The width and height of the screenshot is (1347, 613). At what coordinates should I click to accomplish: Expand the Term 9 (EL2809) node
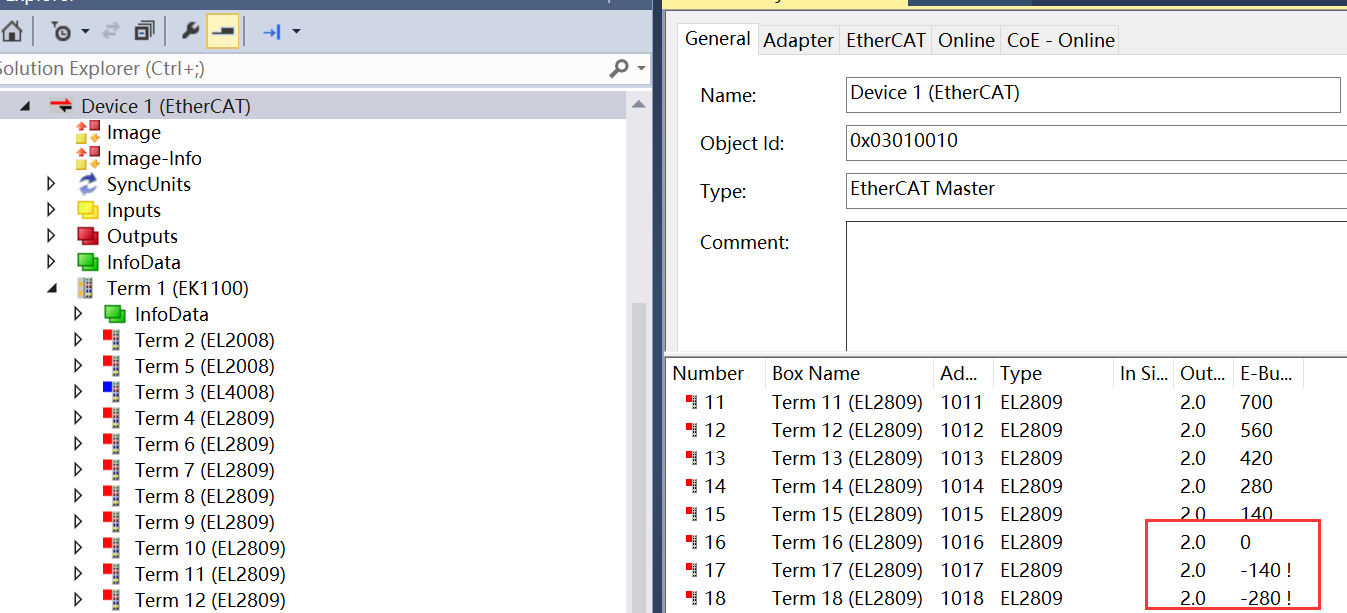click(x=80, y=522)
